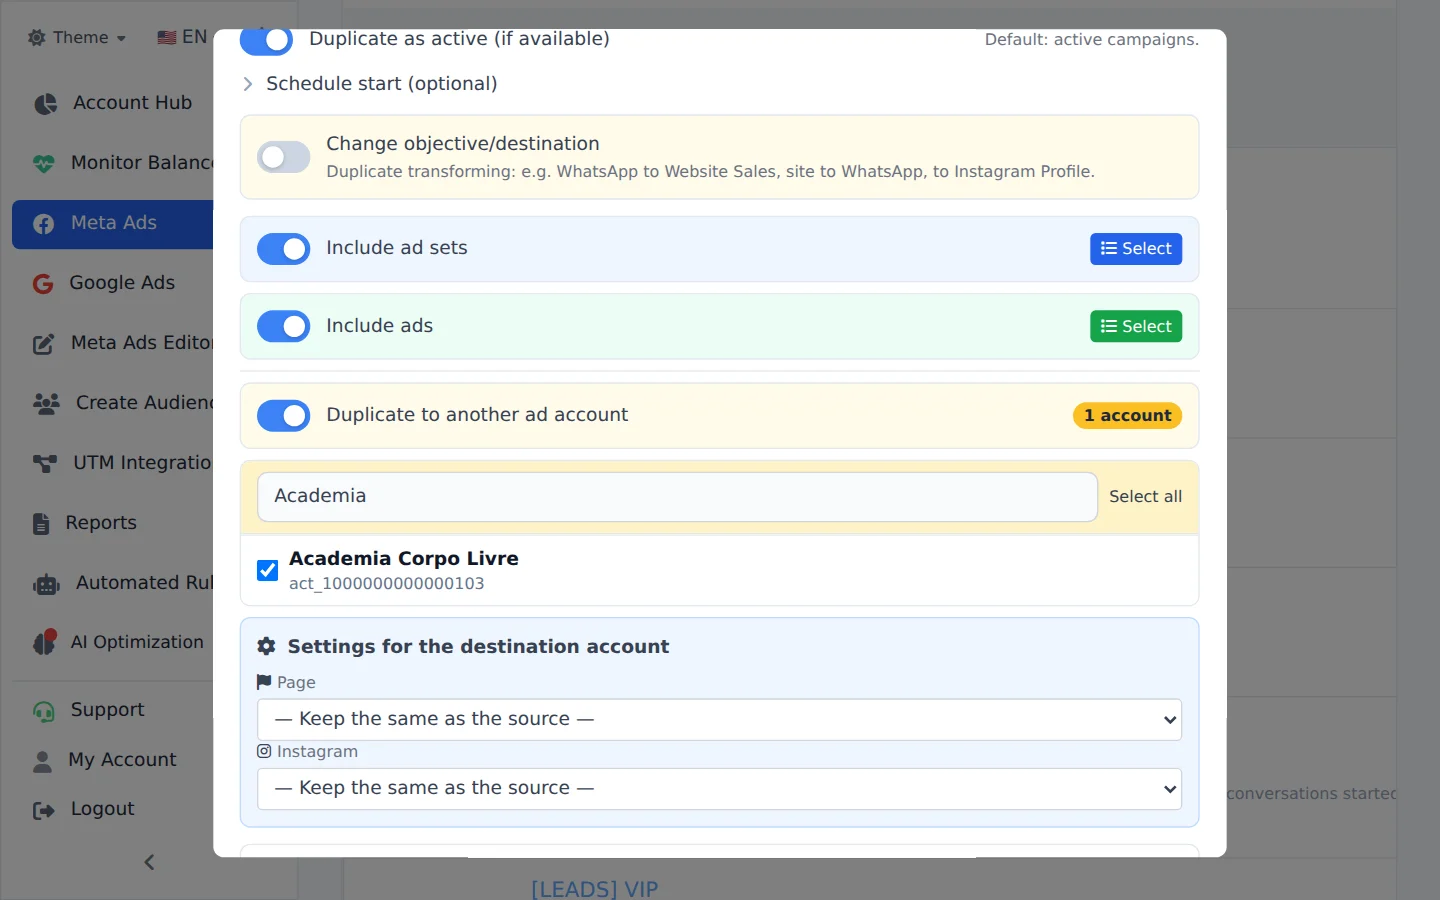Open the Page dropdown
Image resolution: width=1440 pixels, height=900 pixels.
point(719,720)
